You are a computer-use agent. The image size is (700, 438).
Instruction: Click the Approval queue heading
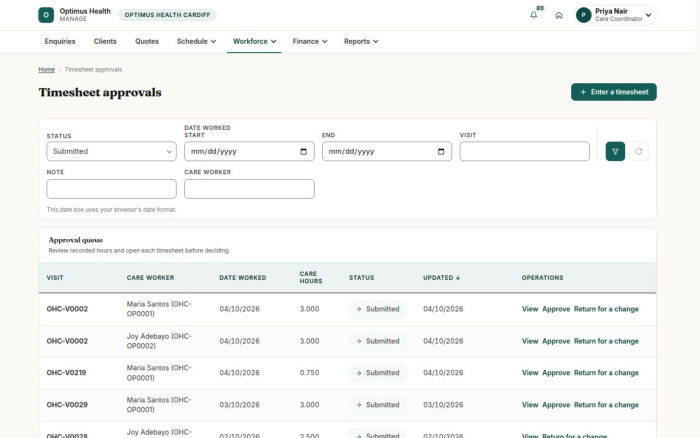[75, 240]
